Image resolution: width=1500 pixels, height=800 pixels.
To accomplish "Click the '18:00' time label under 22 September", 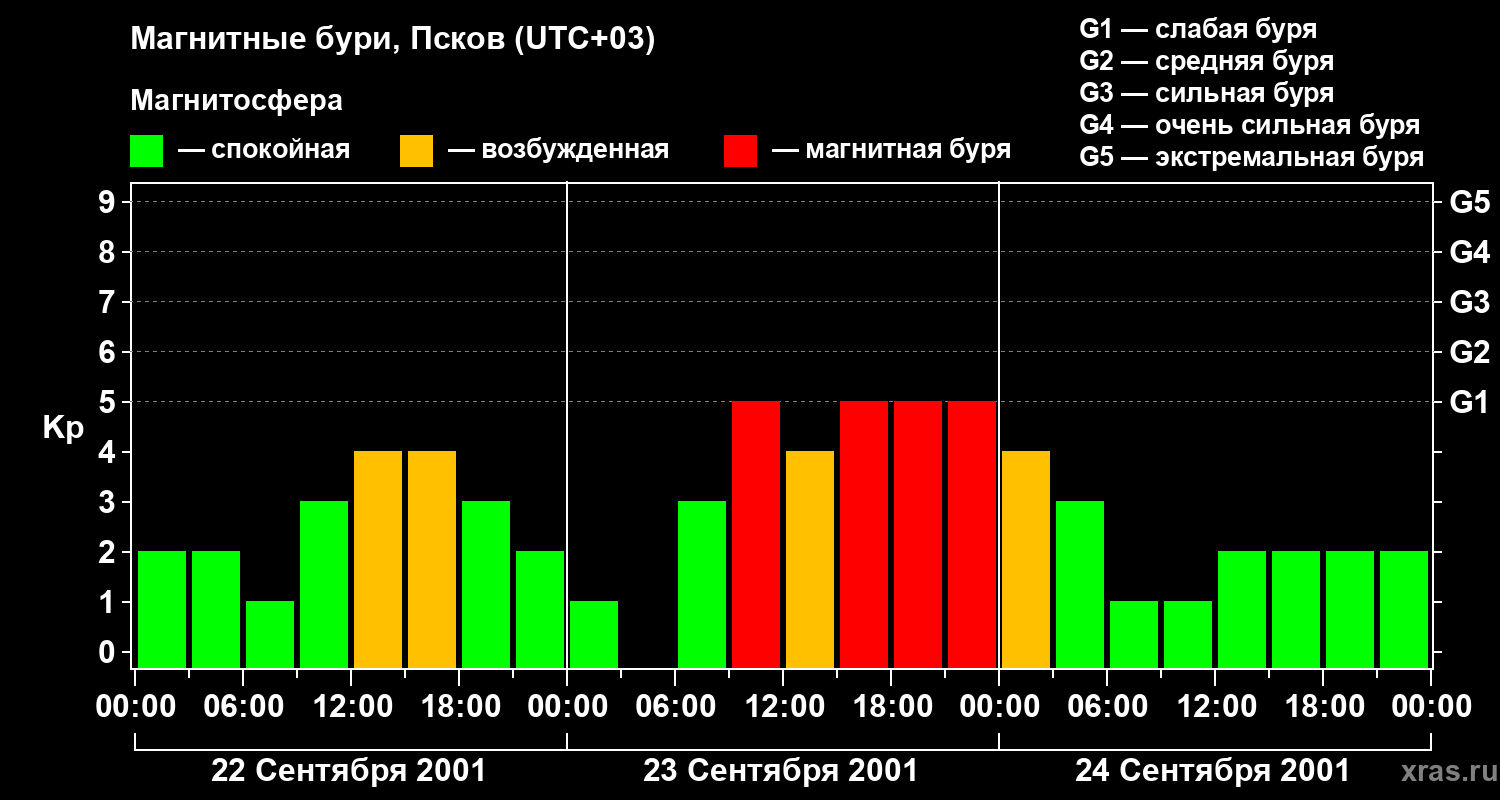I will (459, 708).
